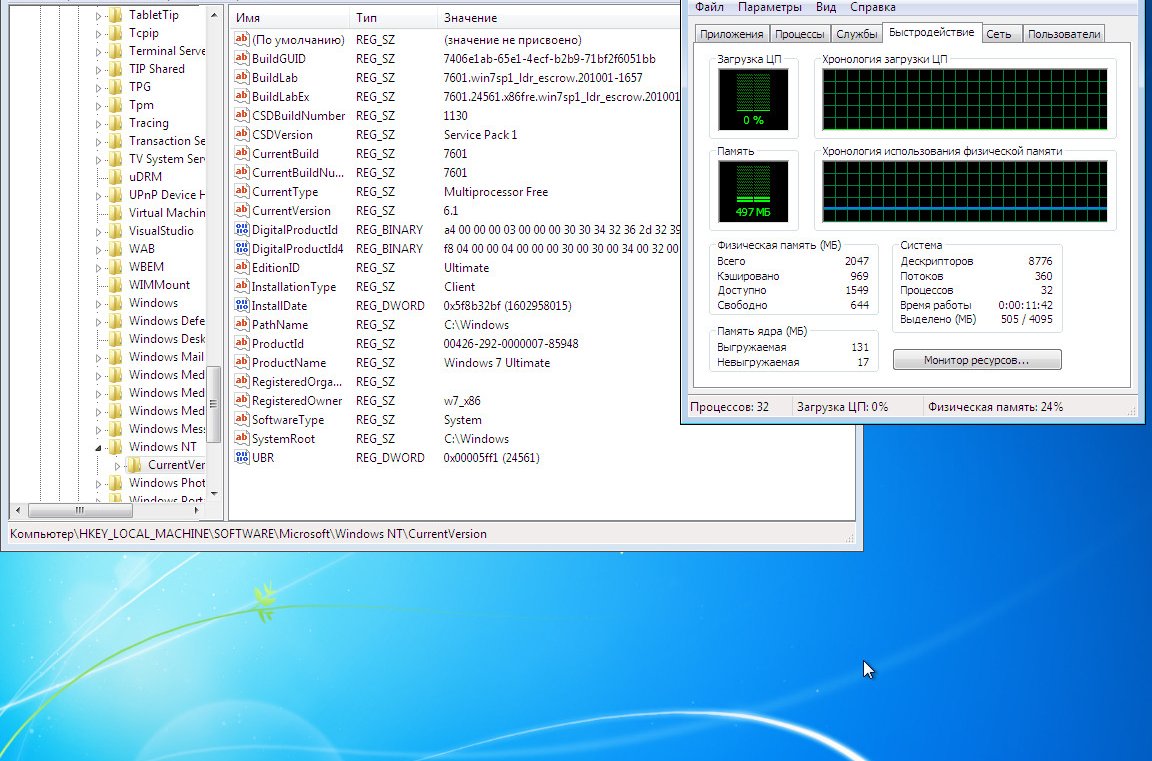The width and height of the screenshot is (1152, 761).
Task: Select the BuildLabEx value icon
Action: pyautogui.click(x=242, y=96)
